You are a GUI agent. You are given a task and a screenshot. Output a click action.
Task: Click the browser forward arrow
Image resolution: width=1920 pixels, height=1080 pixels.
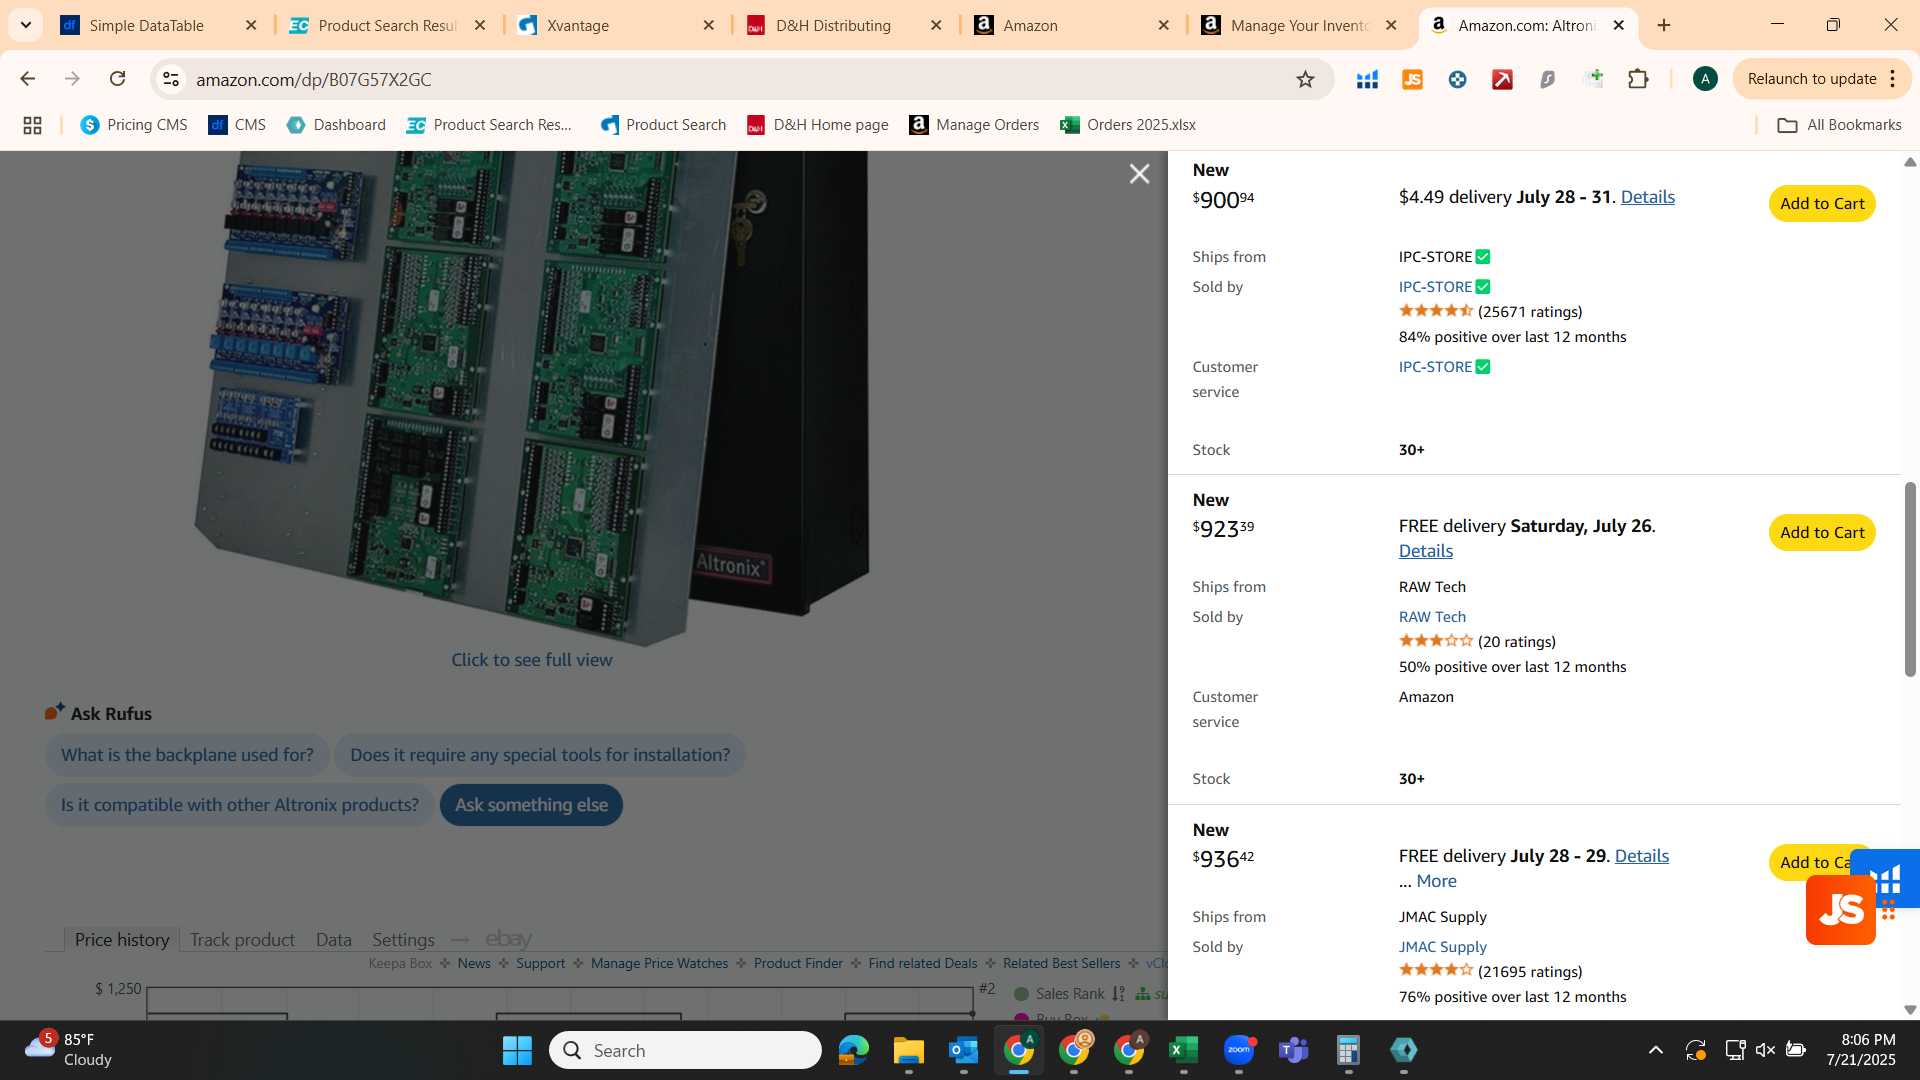click(72, 79)
